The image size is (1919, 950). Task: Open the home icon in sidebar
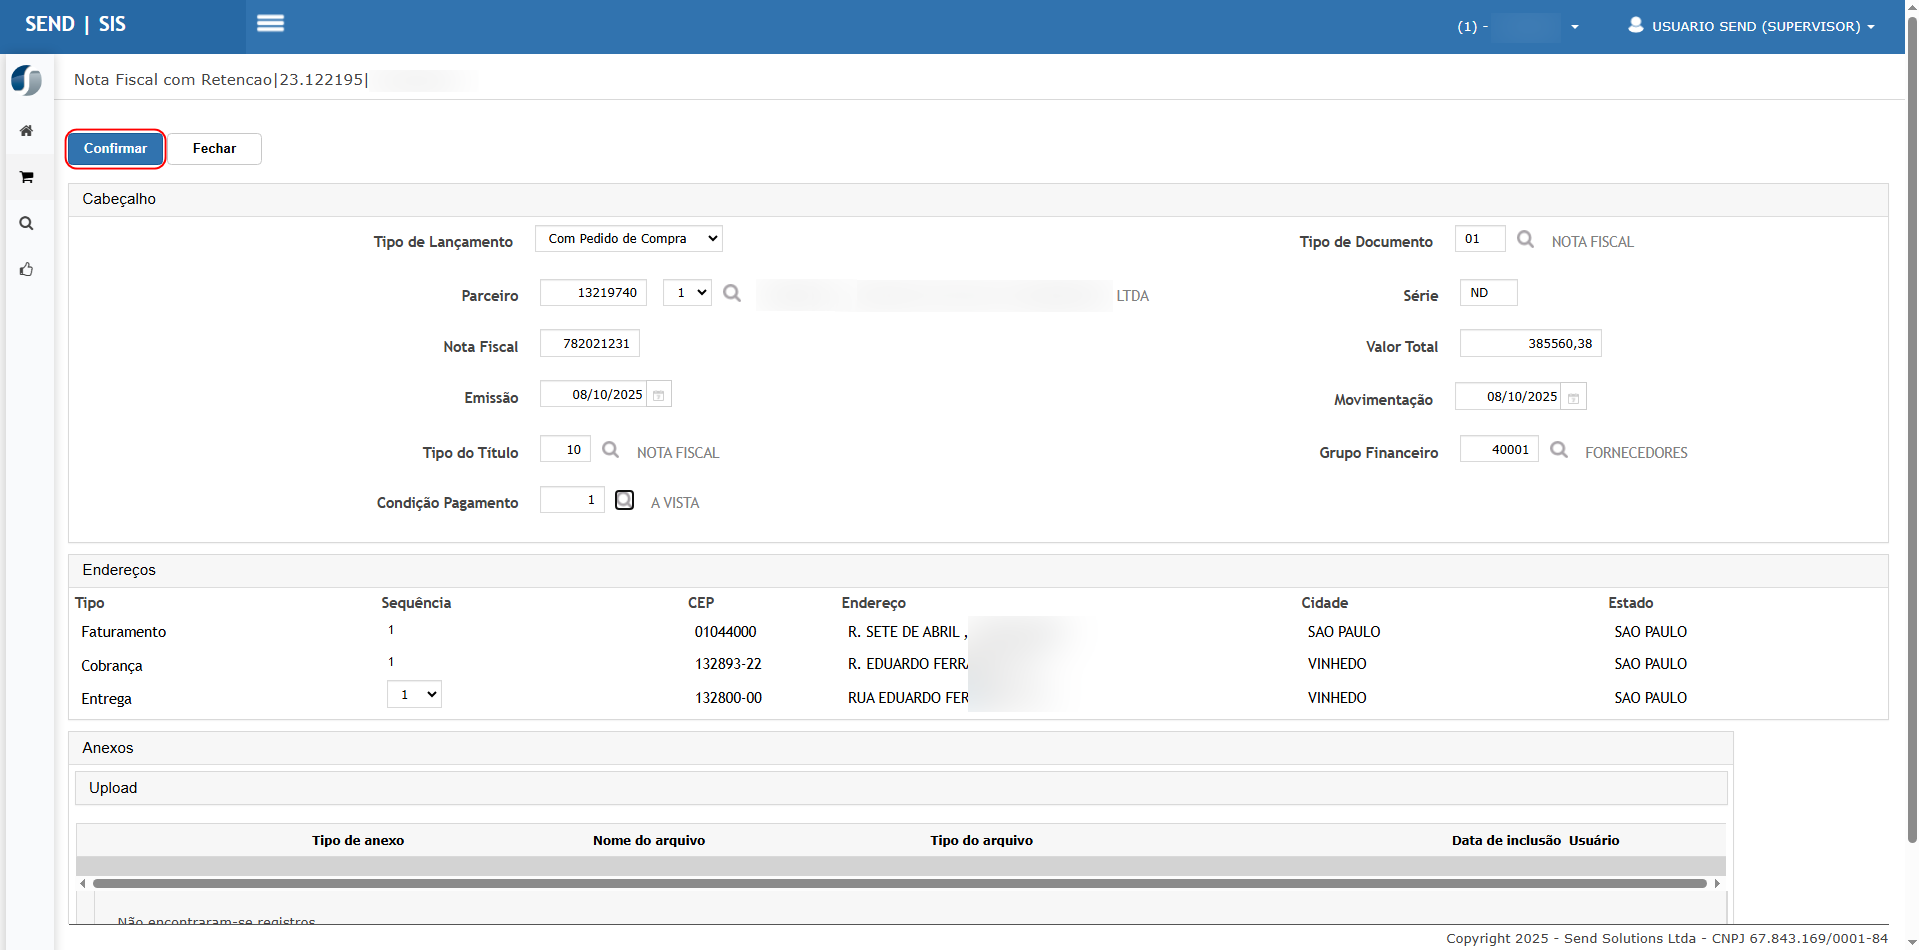click(x=27, y=131)
